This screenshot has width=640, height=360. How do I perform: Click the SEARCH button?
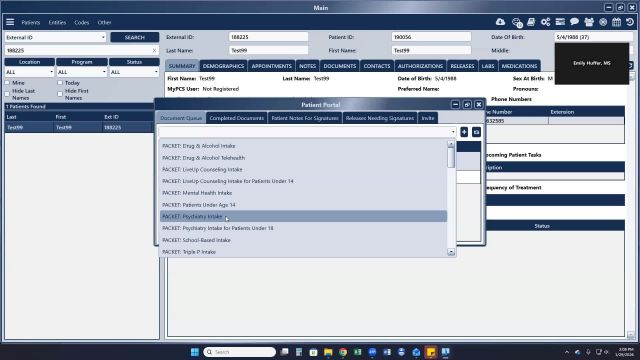pyautogui.click(x=135, y=37)
